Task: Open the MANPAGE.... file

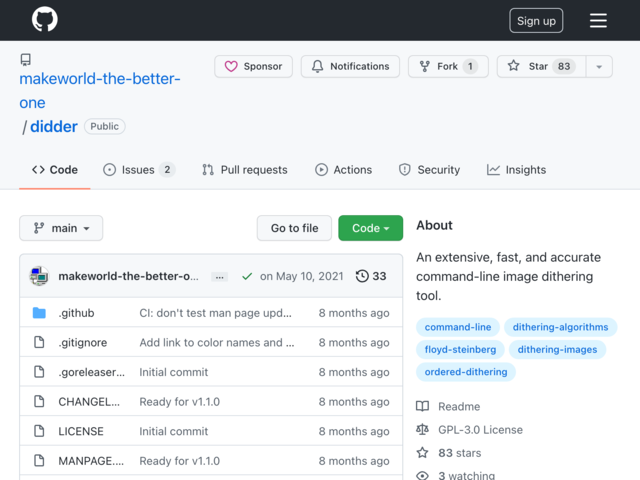Action: [91, 461]
